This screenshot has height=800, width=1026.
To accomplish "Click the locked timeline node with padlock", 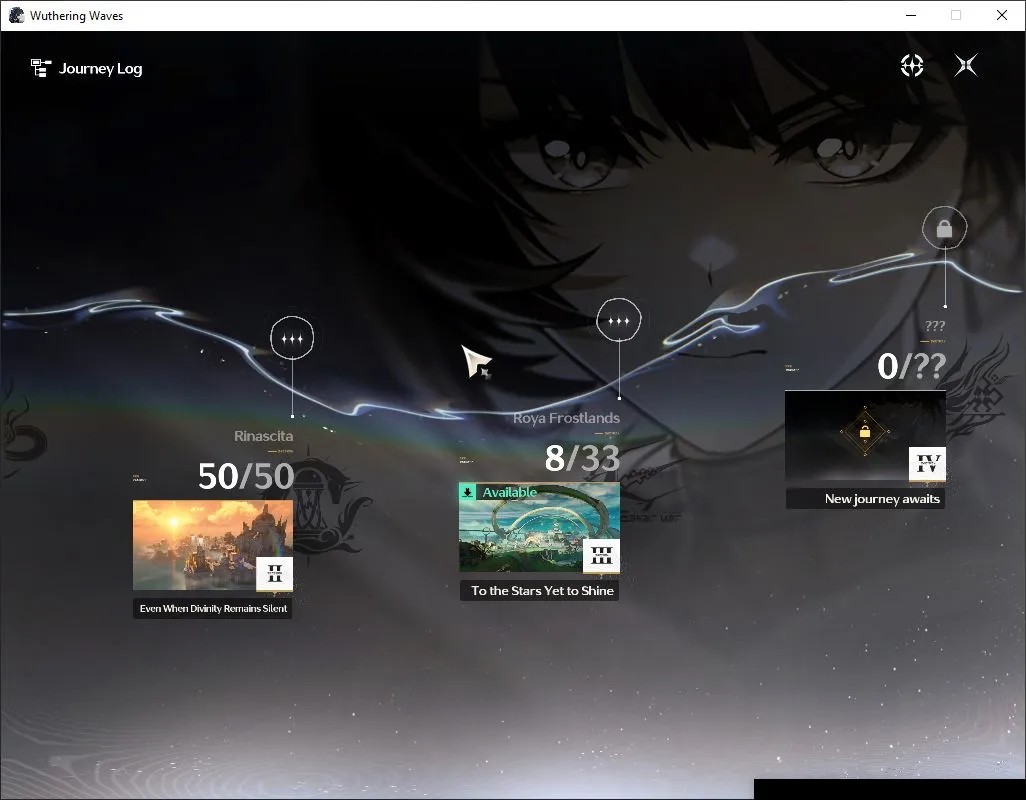I will pyautogui.click(x=944, y=228).
